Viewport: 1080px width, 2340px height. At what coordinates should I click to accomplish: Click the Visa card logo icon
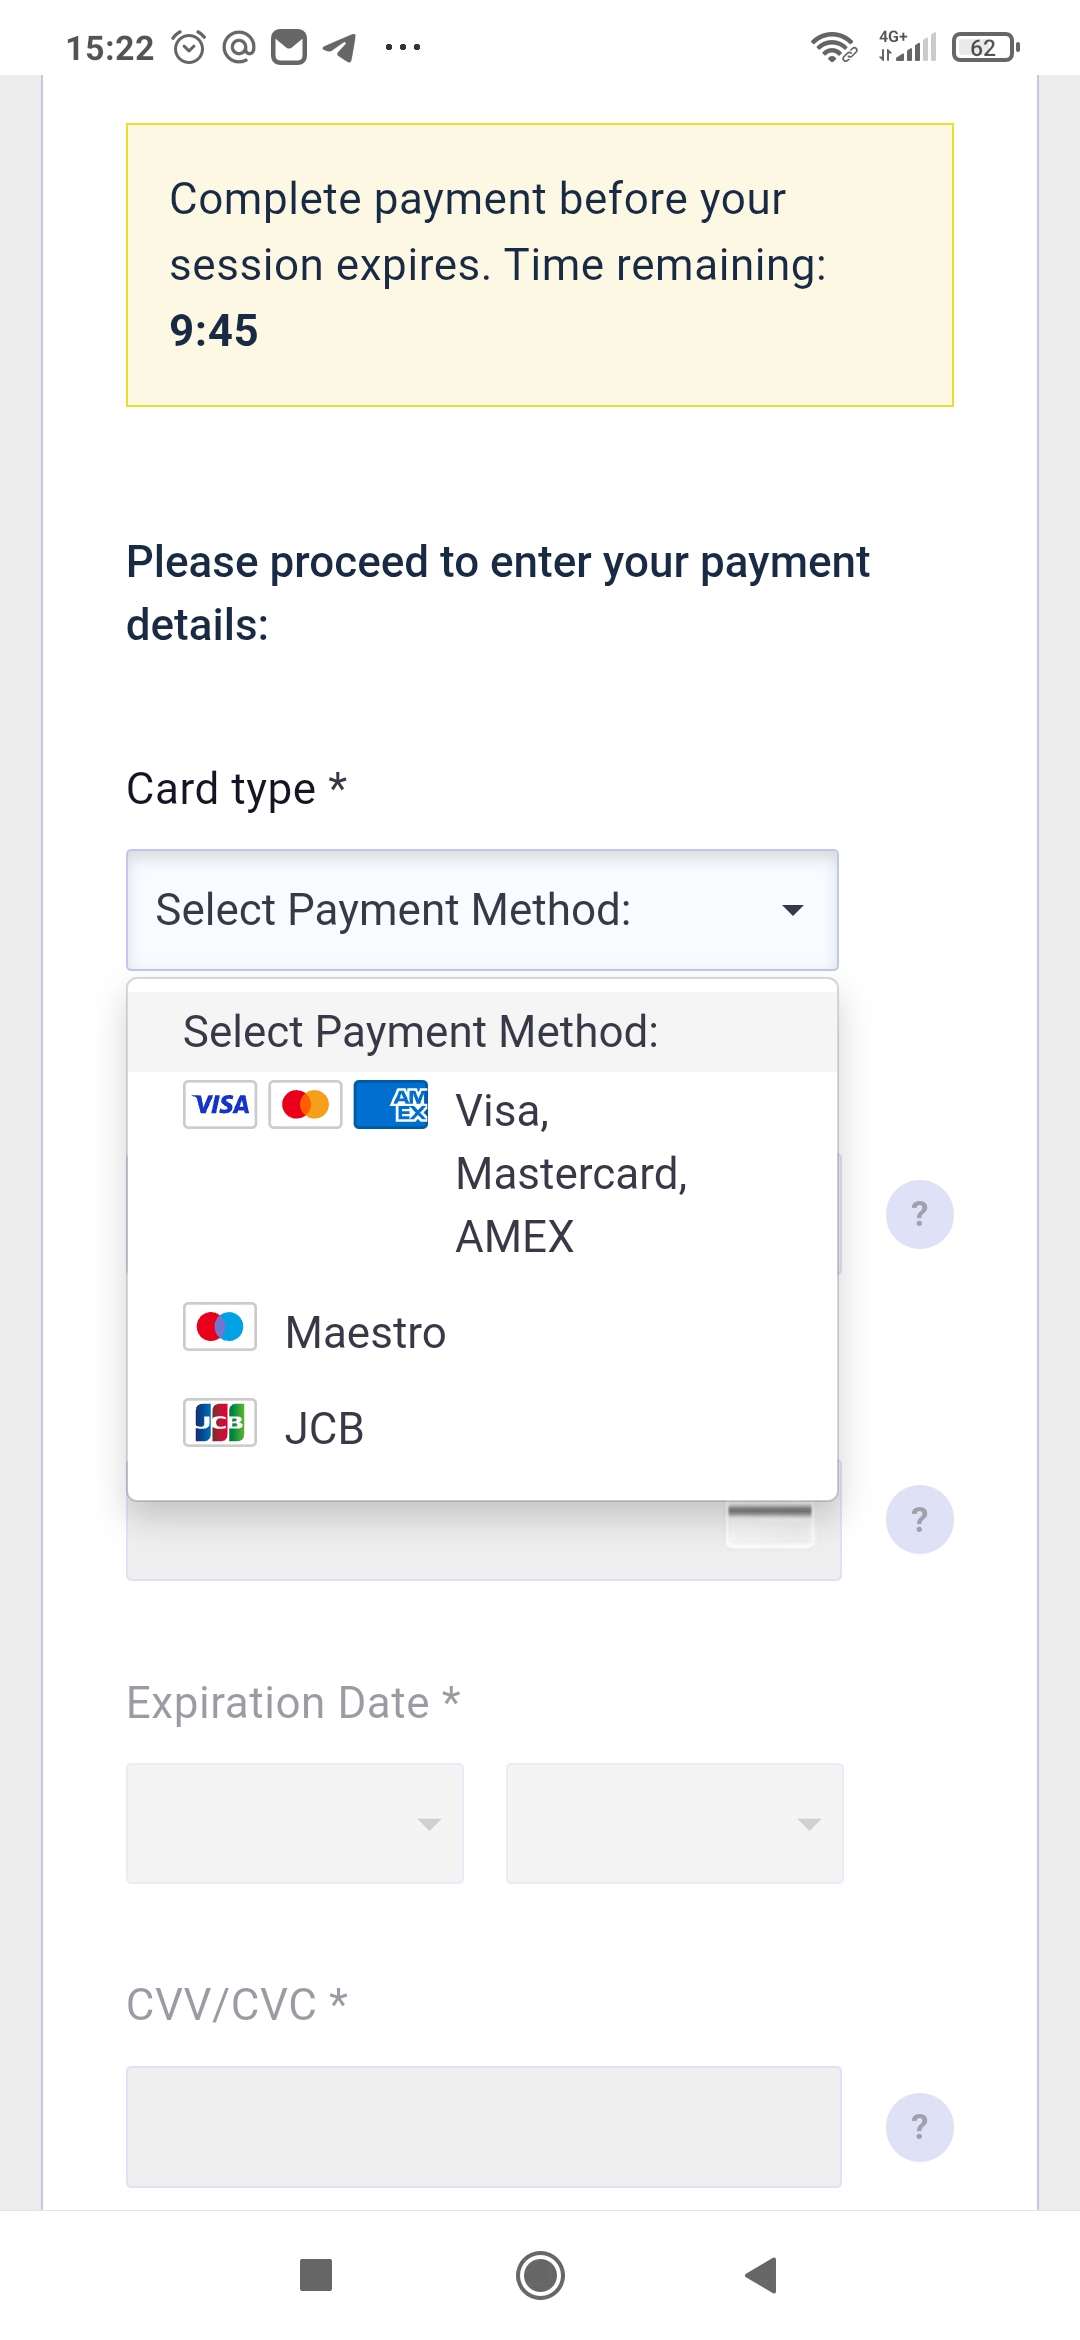click(220, 1104)
